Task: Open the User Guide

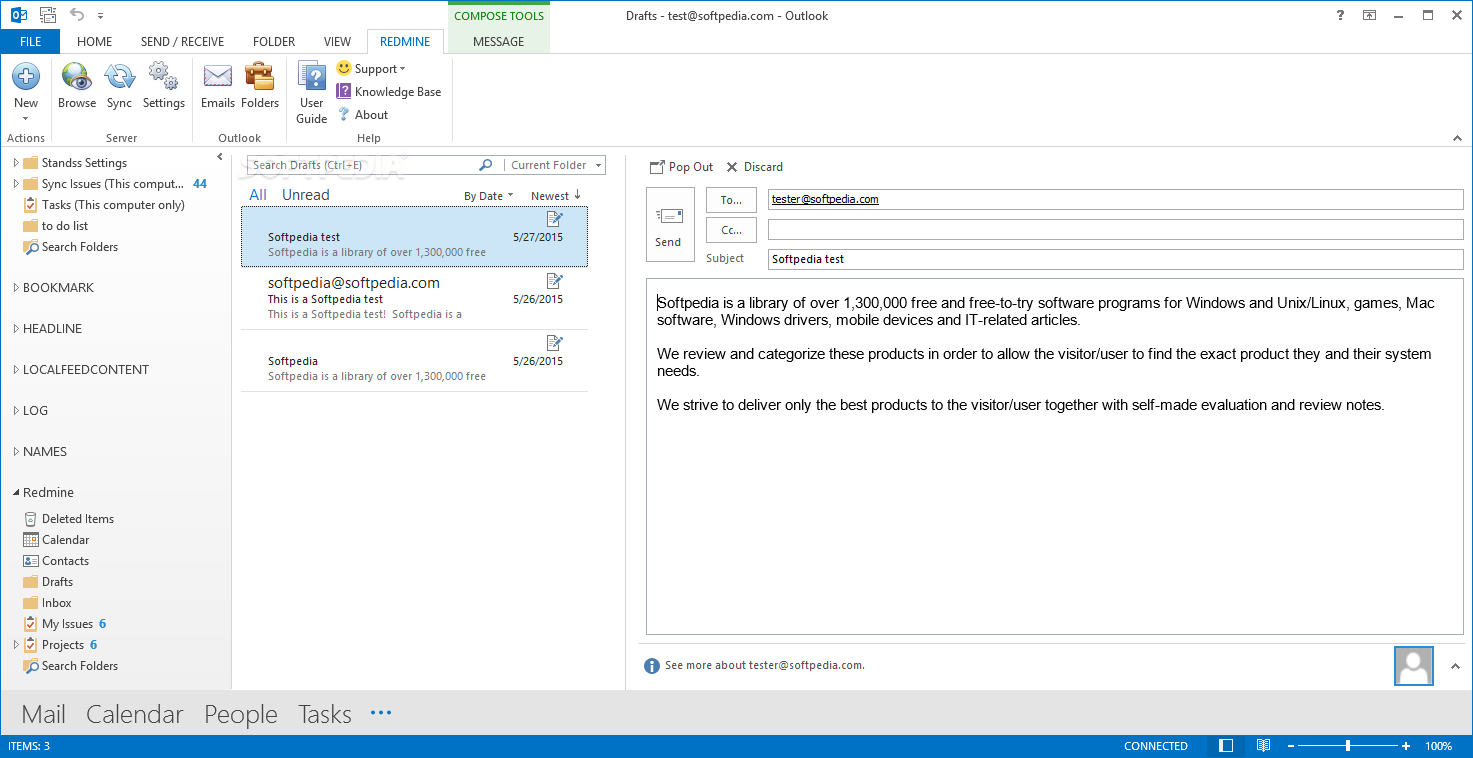Action: click(312, 93)
